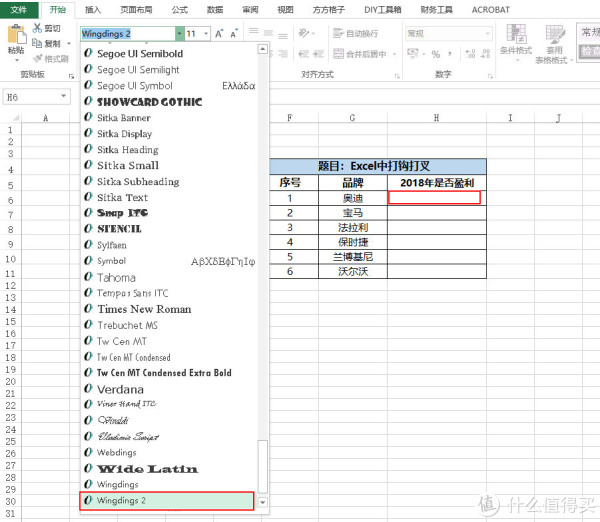Image resolution: width=600 pixels, height=522 pixels.
Task: Click the increase decimal icon
Action: coord(470,54)
